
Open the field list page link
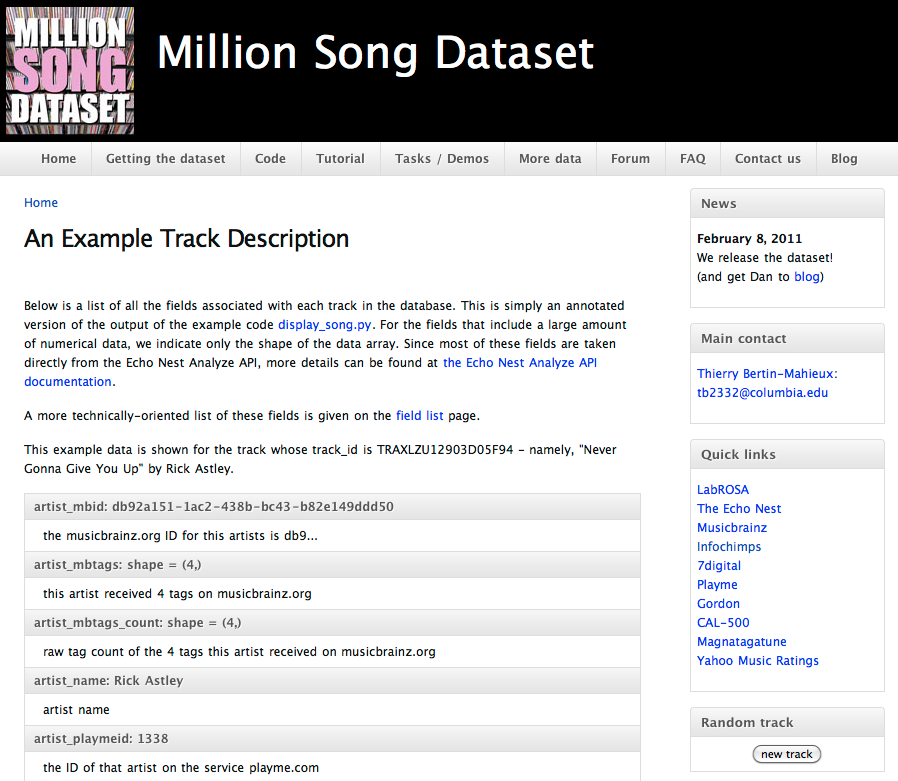pos(420,416)
